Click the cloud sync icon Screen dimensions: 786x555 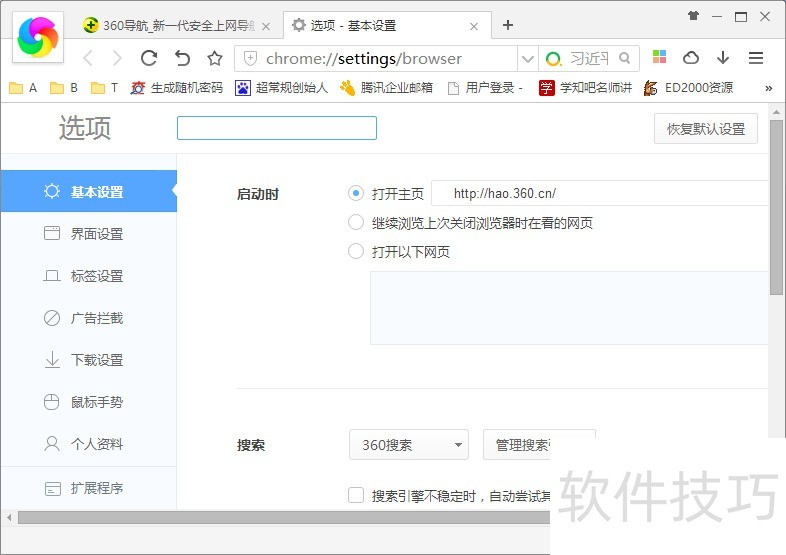pos(691,58)
